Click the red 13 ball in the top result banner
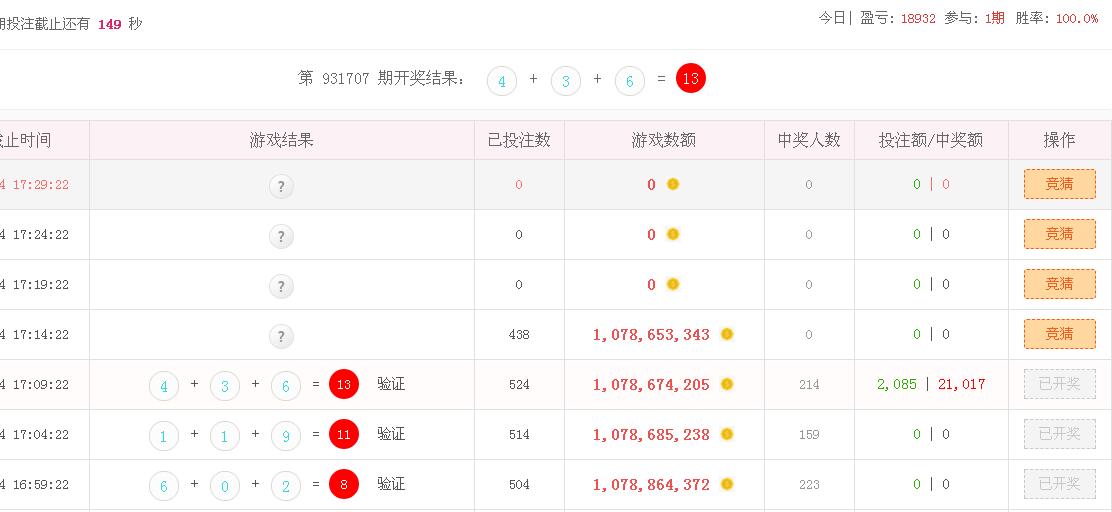This screenshot has height=512, width=1112. click(x=690, y=78)
